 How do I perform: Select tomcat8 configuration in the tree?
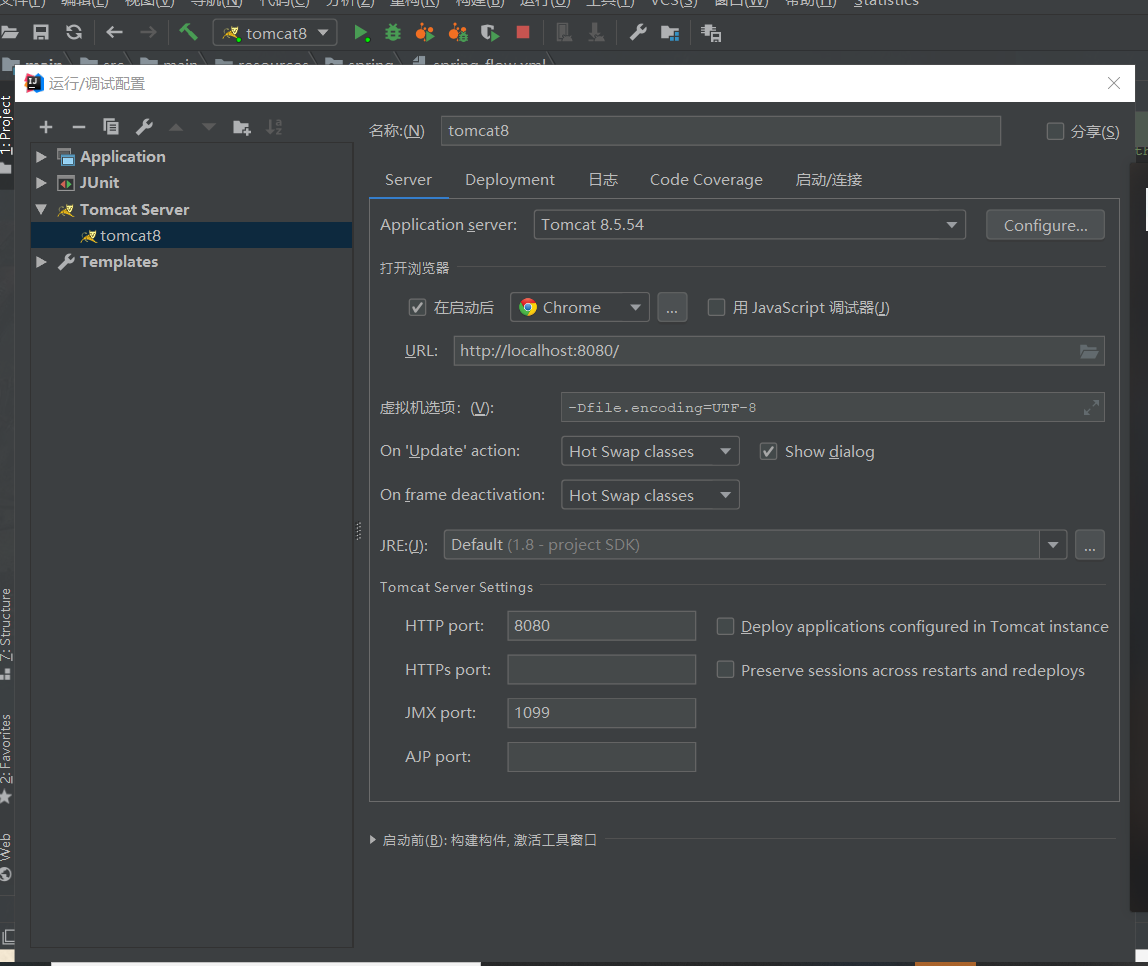click(192, 236)
